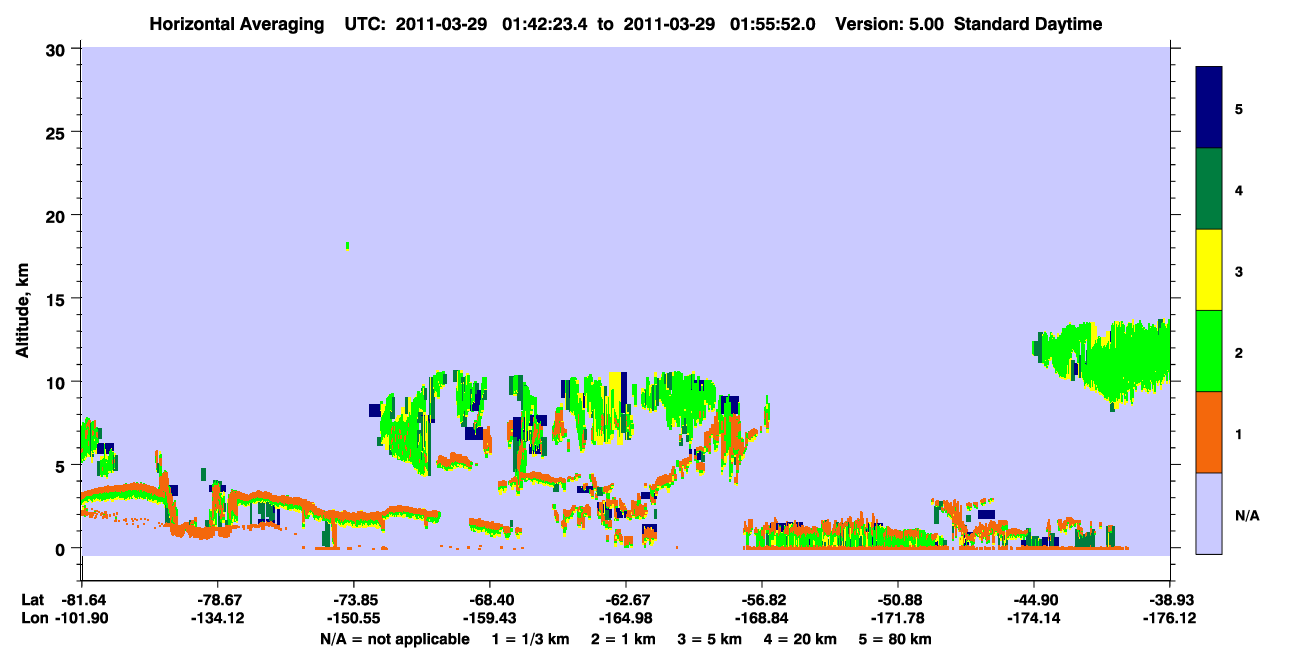This screenshot has height=667, width=1300.
Task: Click longitude value -168.84
Action: coord(762,618)
